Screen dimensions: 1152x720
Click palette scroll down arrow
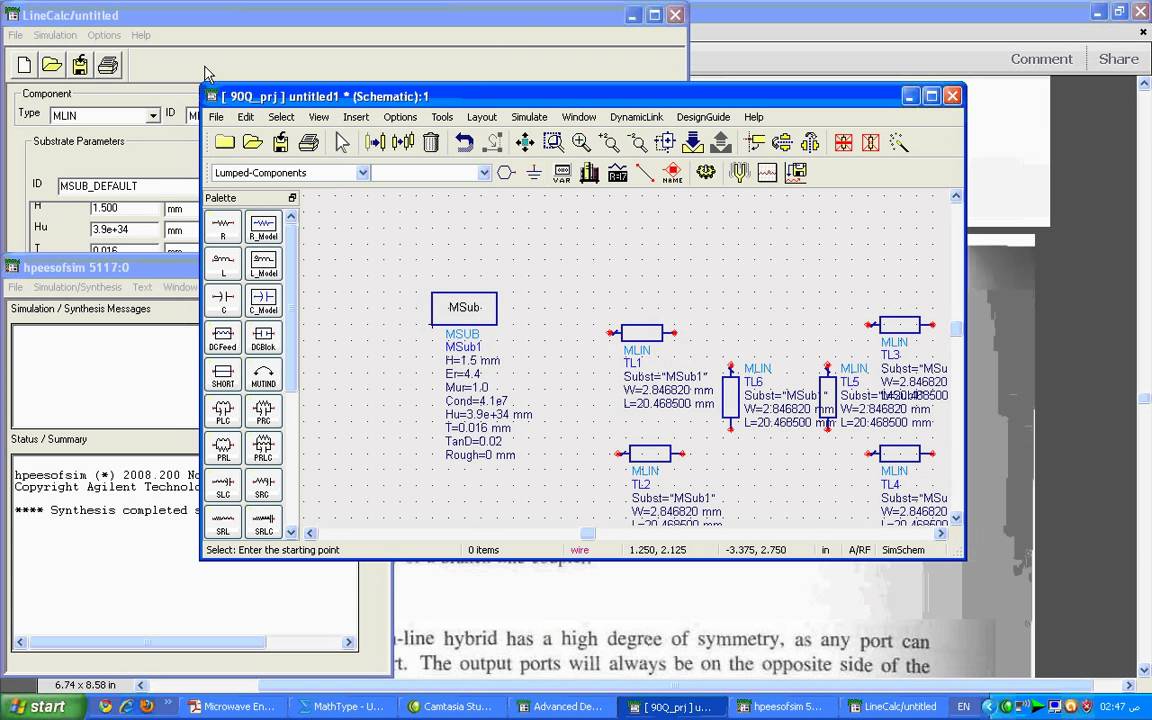click(x=291, y=532)
